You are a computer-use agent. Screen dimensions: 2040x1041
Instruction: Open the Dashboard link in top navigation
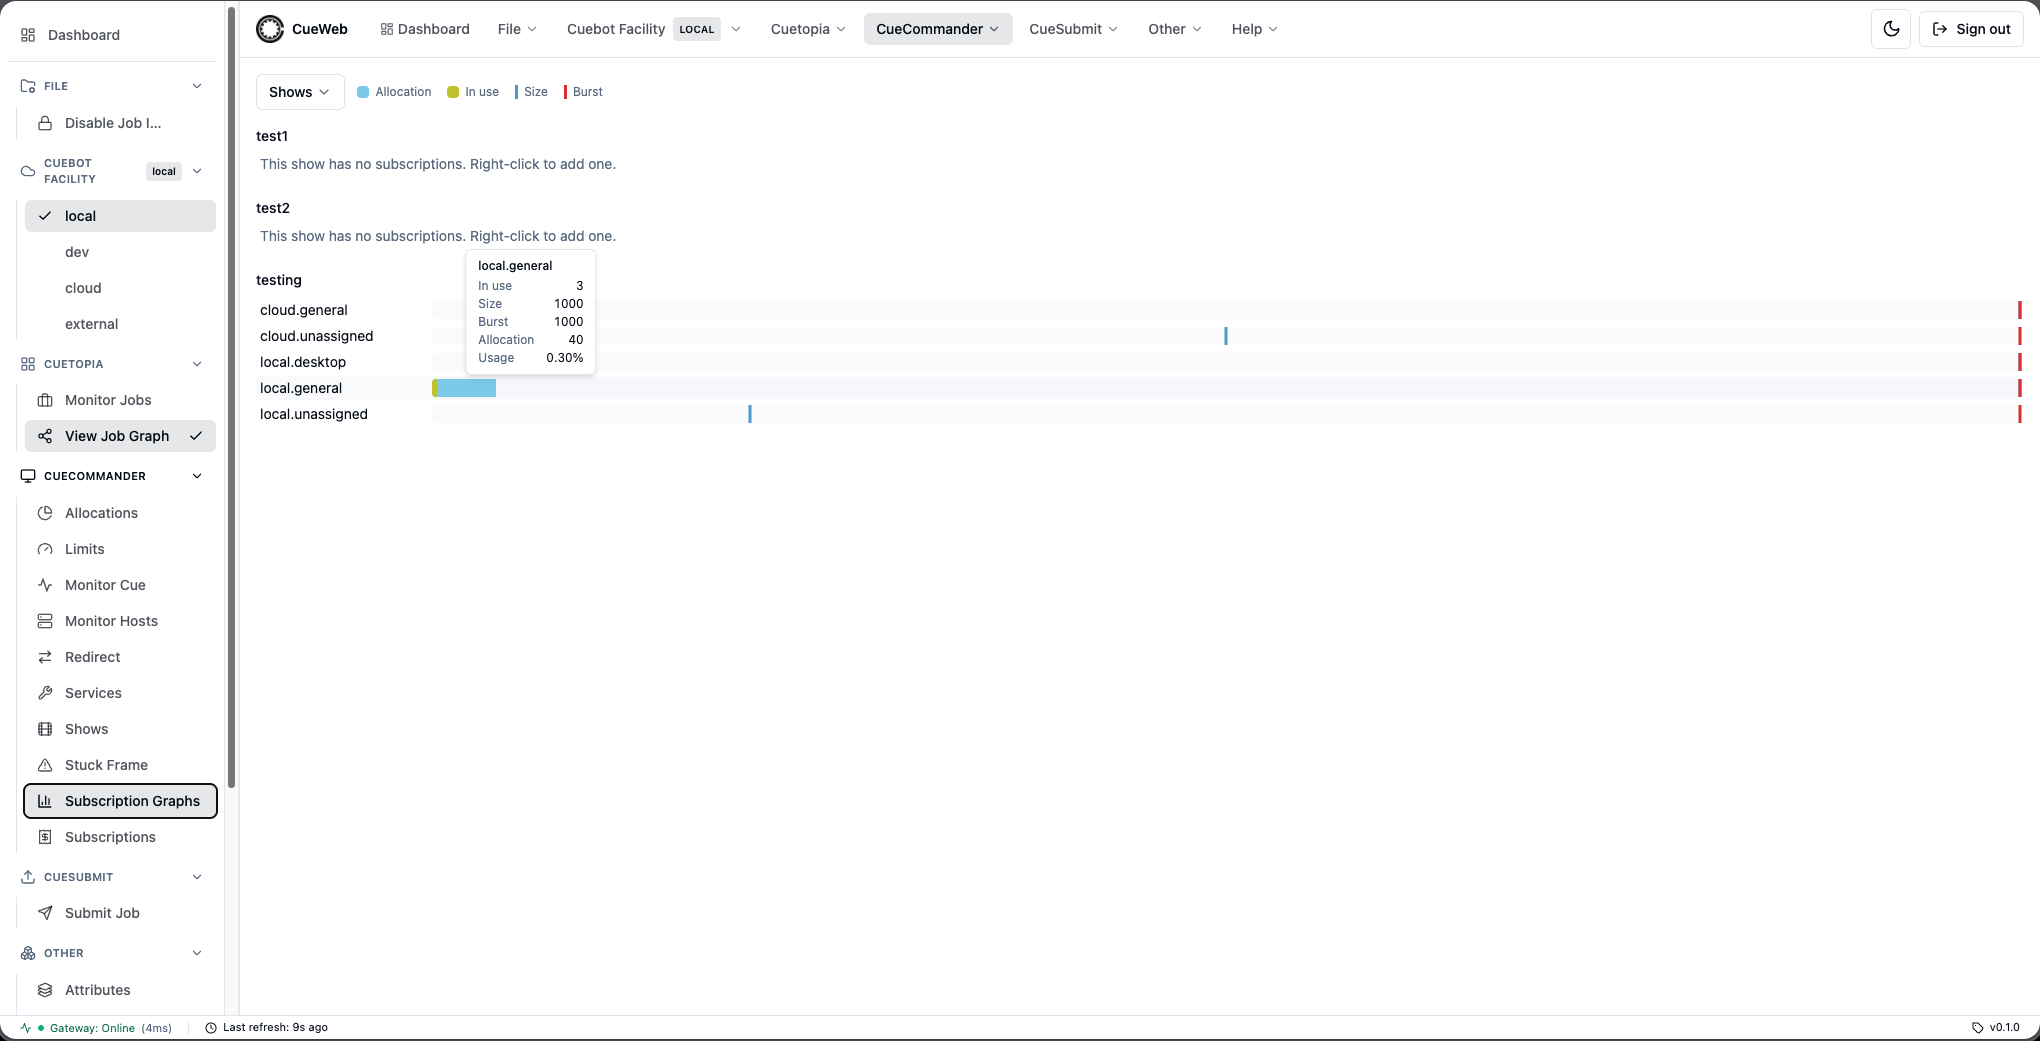coord(425,29)
